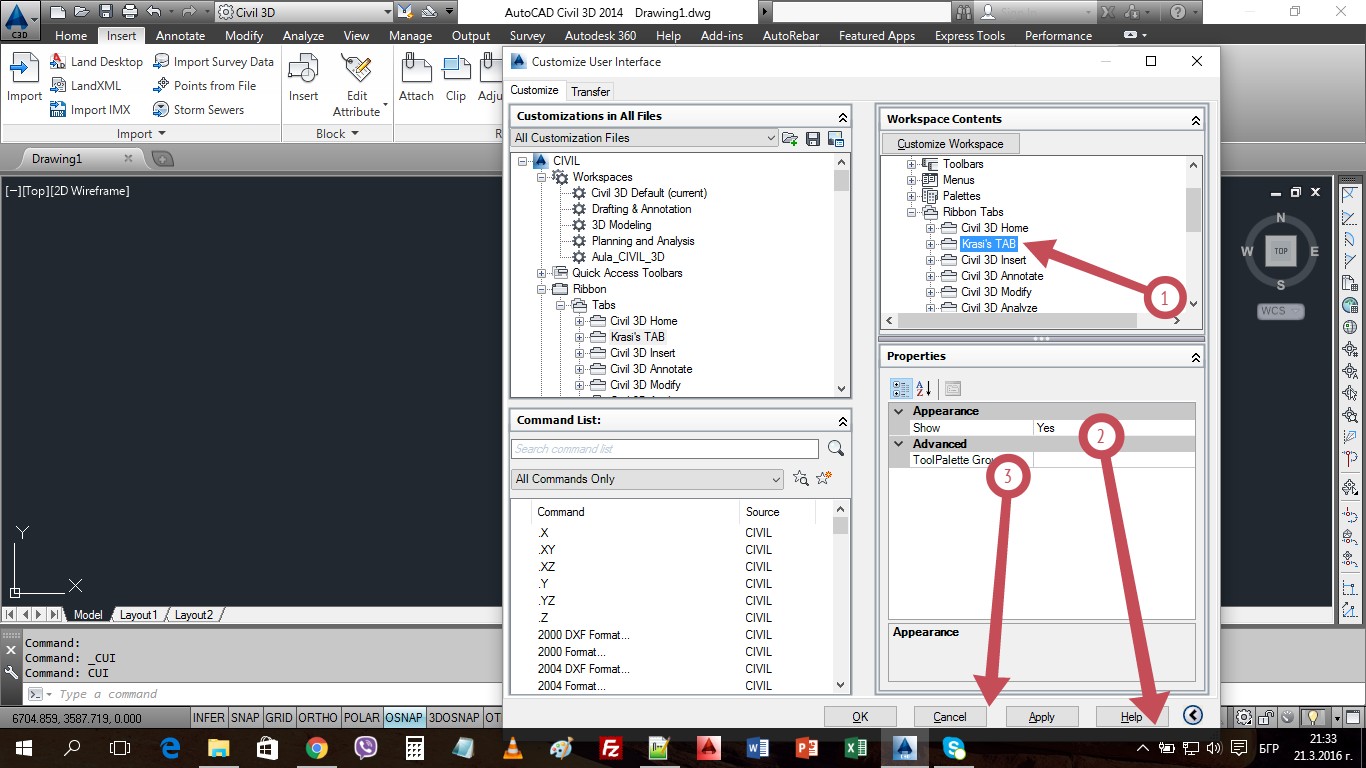Click the binoculars search icon in title bar
This screenshot has height=768, width=1366.
964,13
